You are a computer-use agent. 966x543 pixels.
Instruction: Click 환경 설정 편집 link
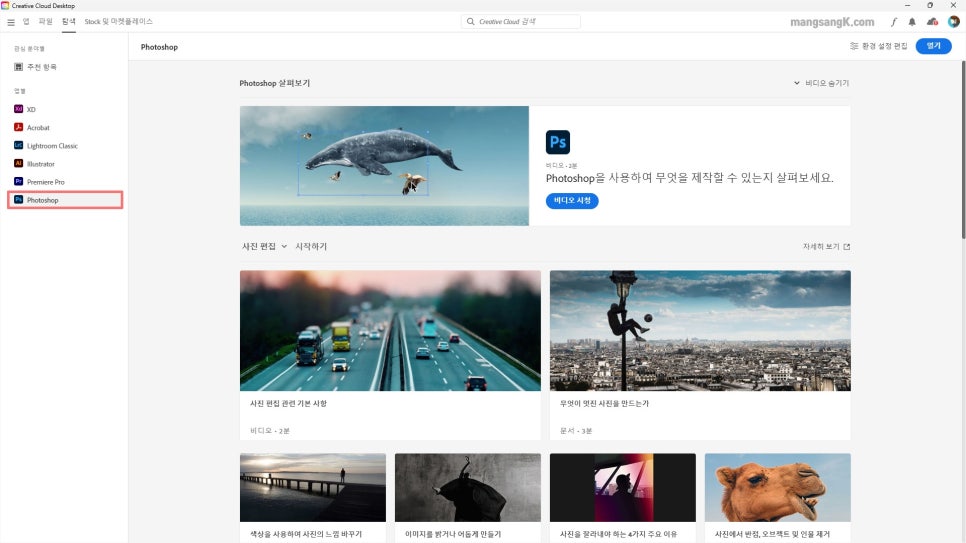(884, 46)
